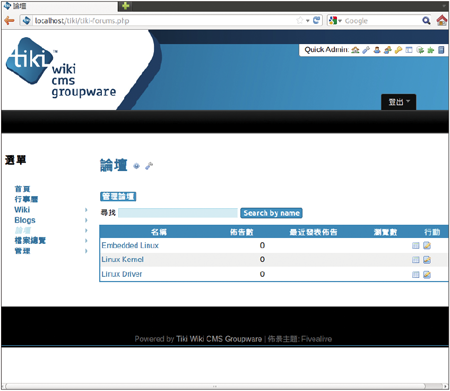Screen dimensions: 450x391
Task: Open the Embedded Linux forum link
Action: [x=130, y=246]
